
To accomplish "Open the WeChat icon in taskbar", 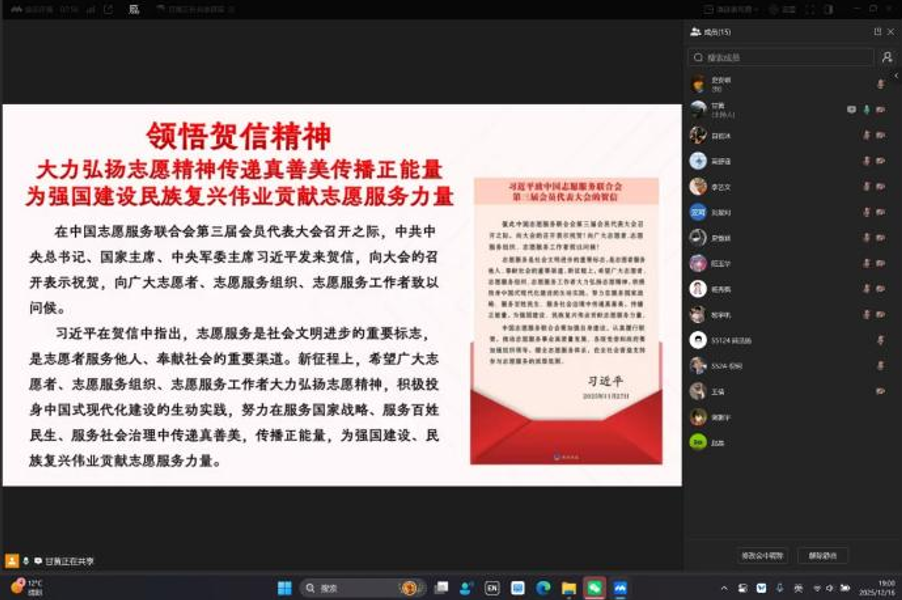I will tap(594, 588).
